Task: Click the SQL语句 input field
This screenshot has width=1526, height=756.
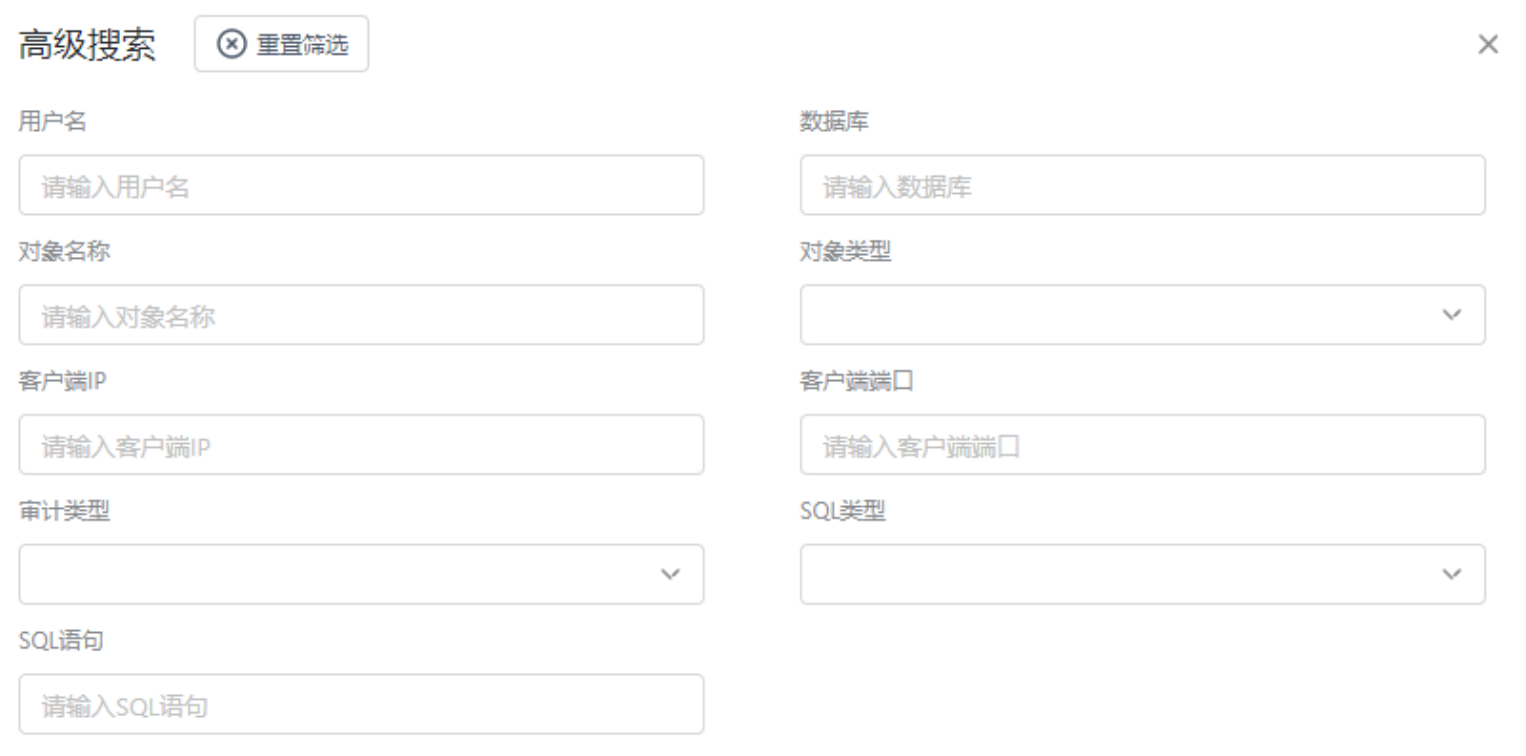Action: pos(360,704)
